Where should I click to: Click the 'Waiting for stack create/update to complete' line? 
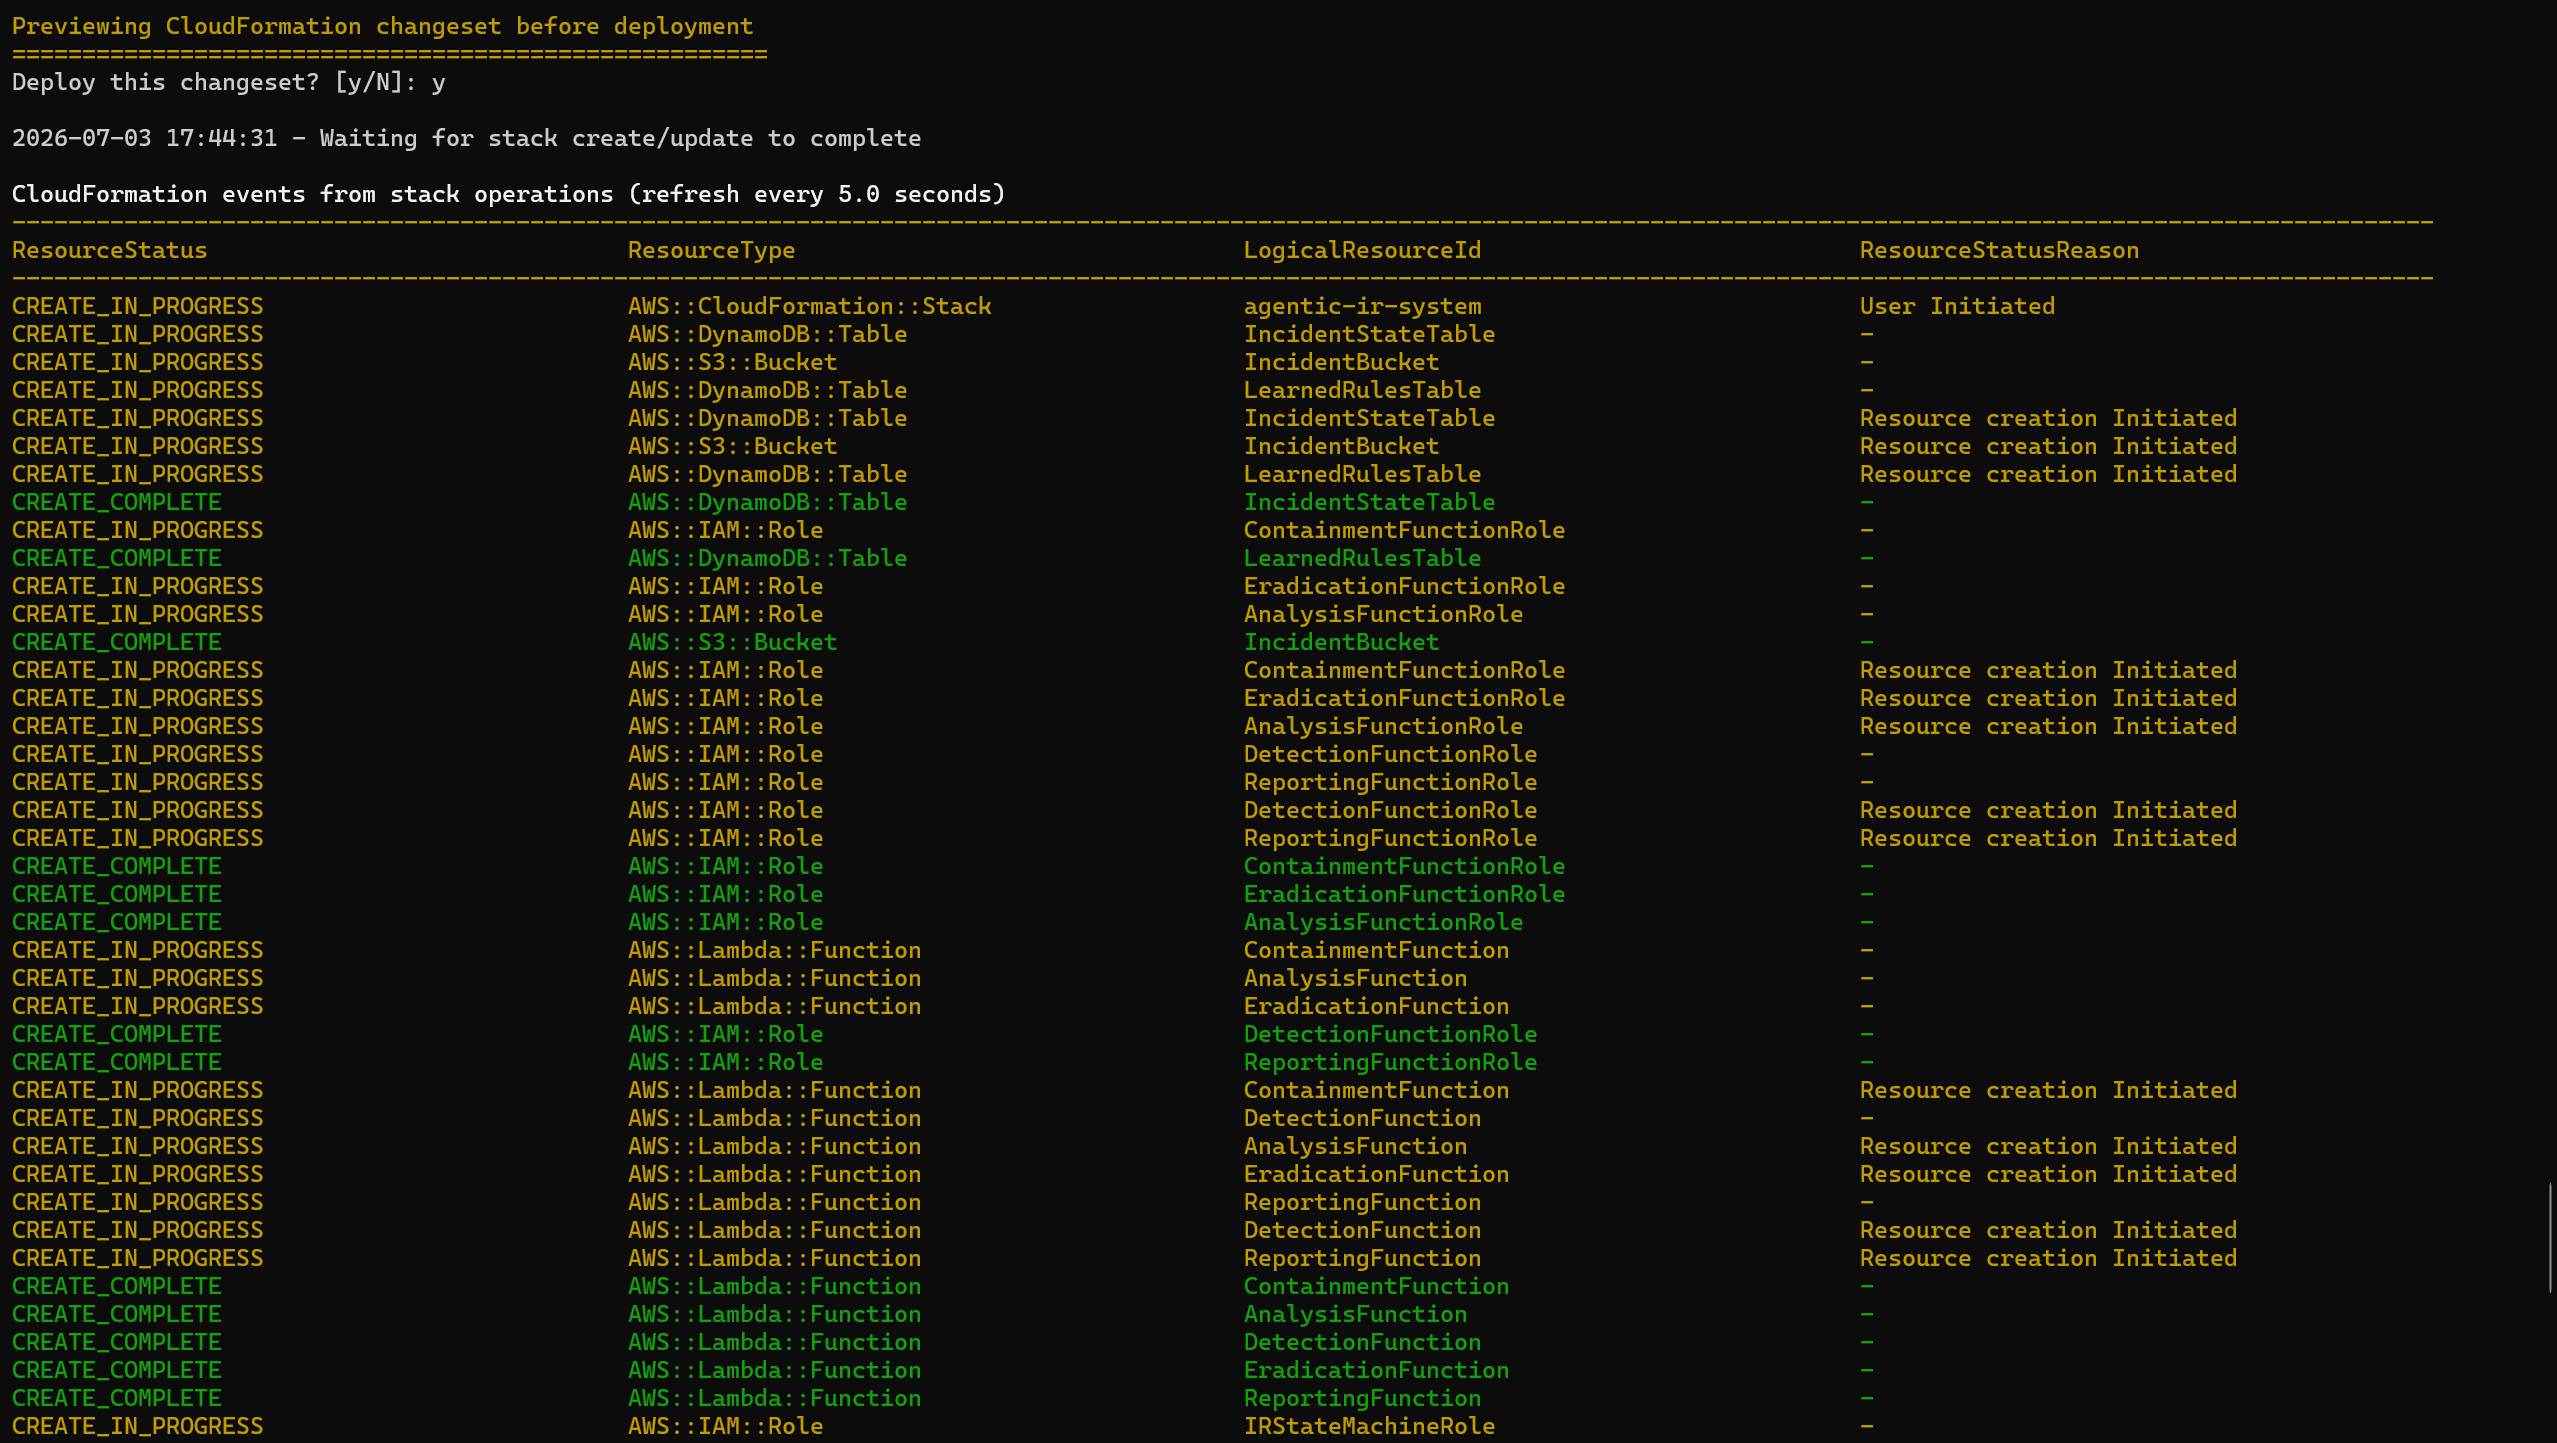pyautogui.click(x=620, y=138)
